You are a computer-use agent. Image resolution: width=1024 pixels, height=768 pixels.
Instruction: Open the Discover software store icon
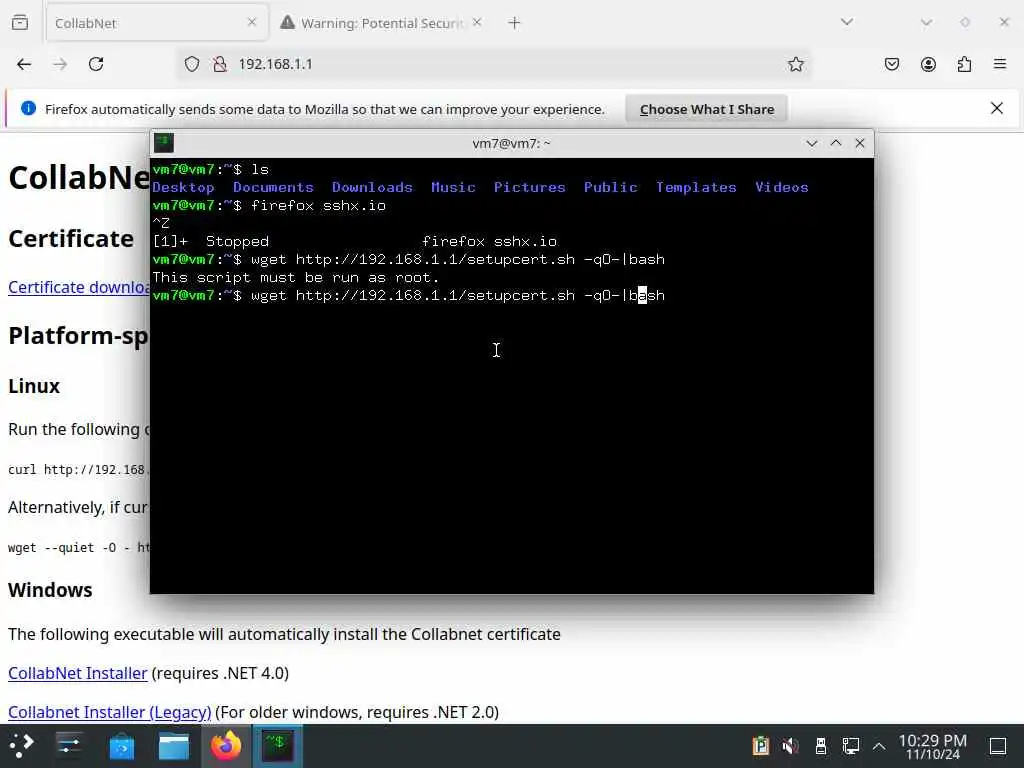tap(121, 746)
